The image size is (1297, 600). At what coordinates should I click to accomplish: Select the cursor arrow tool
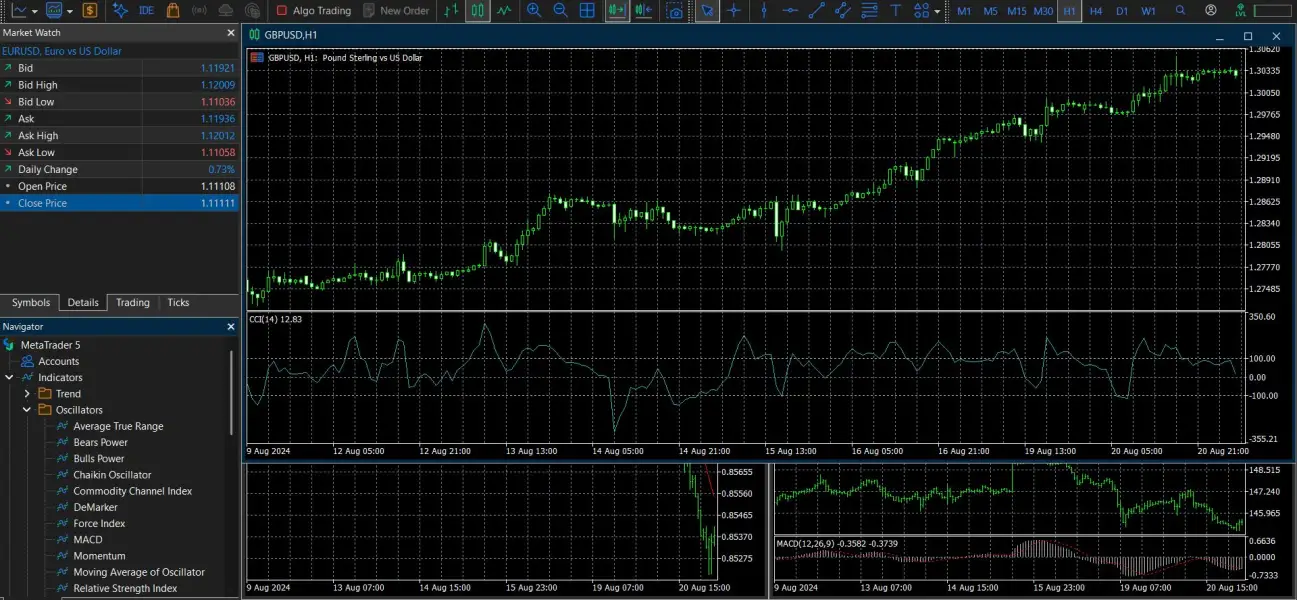(x=707, y=11)
